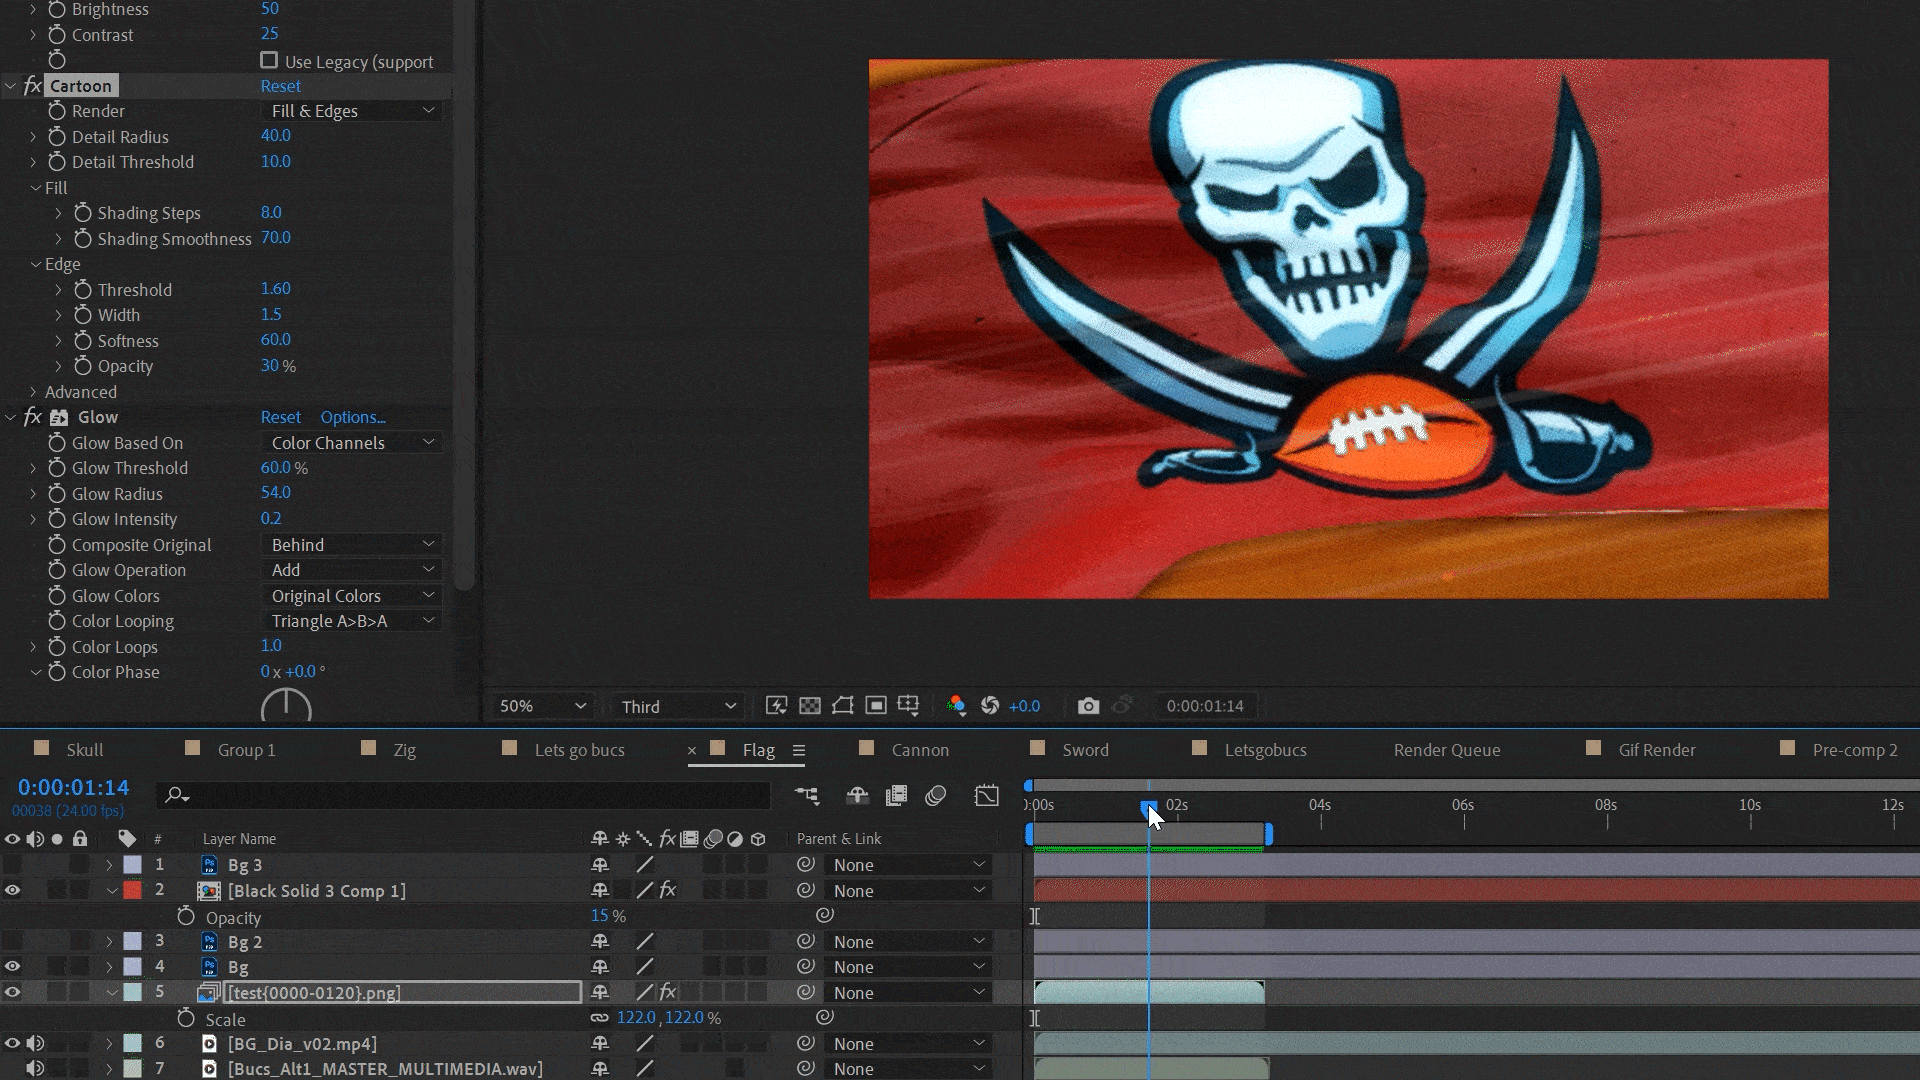Hide the Black Solid 3 Comp 1 layer
Viewport: 1920px width, 1080px height.
(12, 890)
